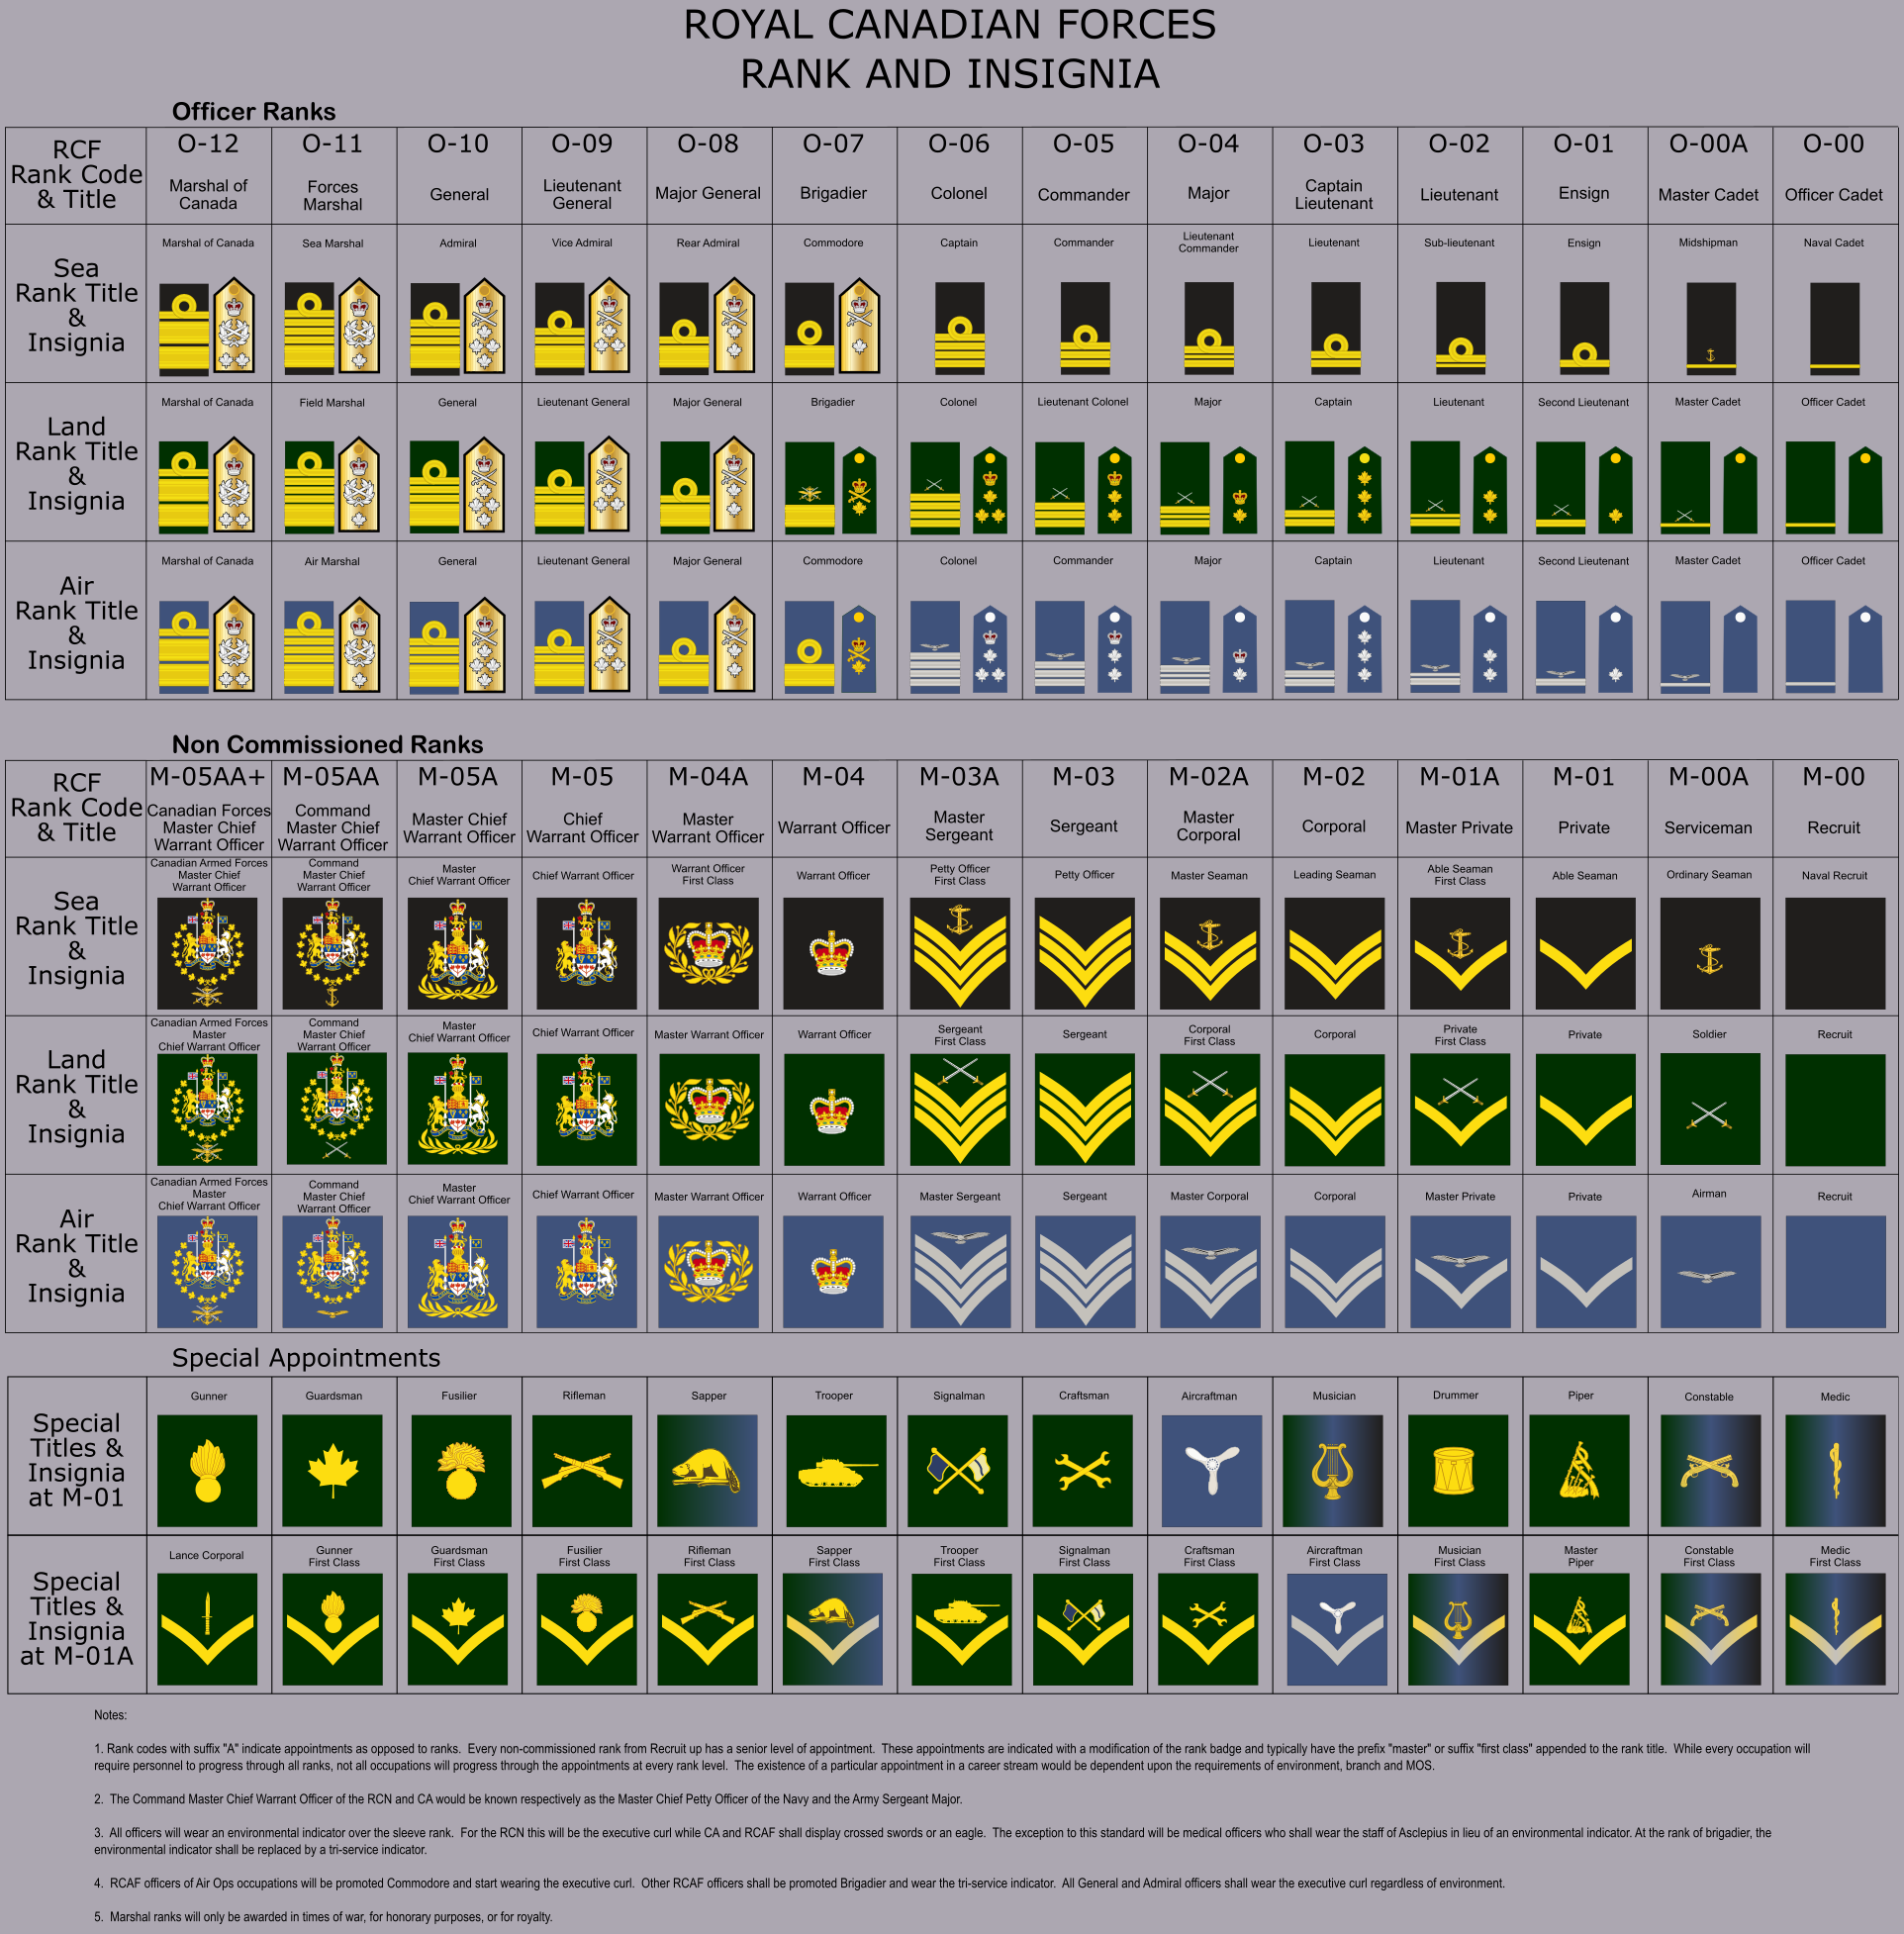Click the Drummer drum badge
The image size is (1904, 1934).
(x=1460, y=1470)
